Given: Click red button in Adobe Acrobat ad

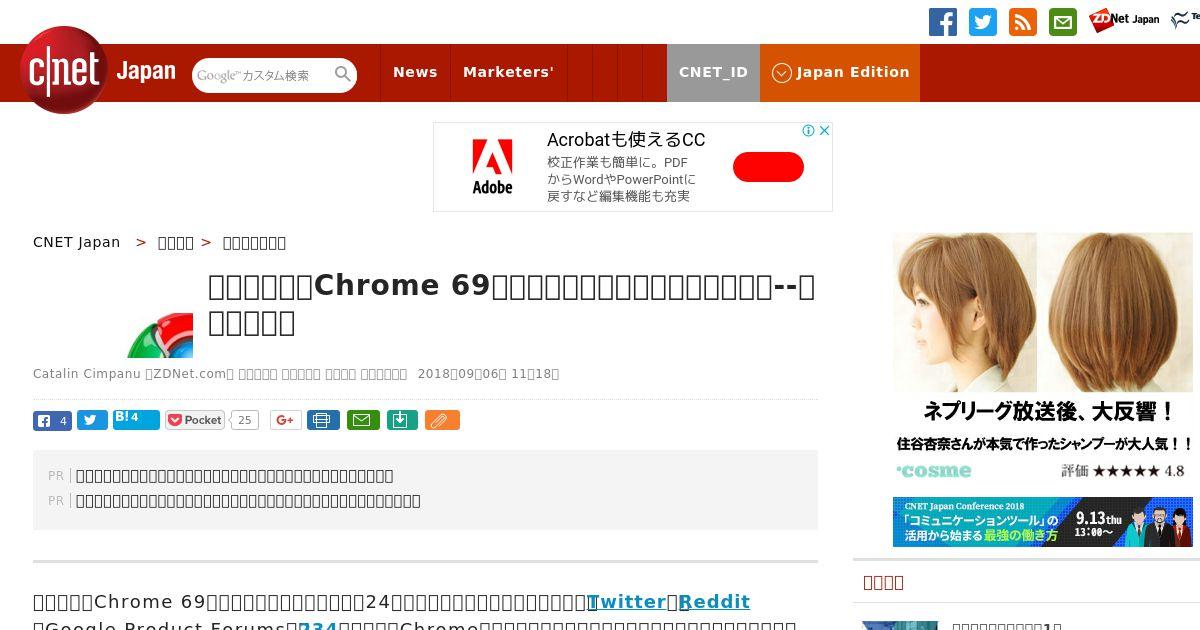Looking at the screenshot, I should point(768,167).
